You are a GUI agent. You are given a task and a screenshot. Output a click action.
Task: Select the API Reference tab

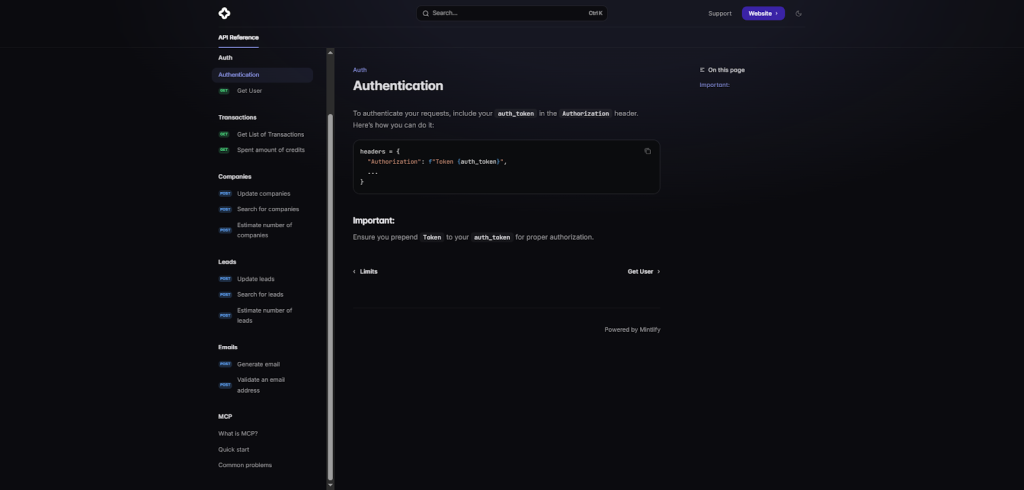click(x=238, y=37)
